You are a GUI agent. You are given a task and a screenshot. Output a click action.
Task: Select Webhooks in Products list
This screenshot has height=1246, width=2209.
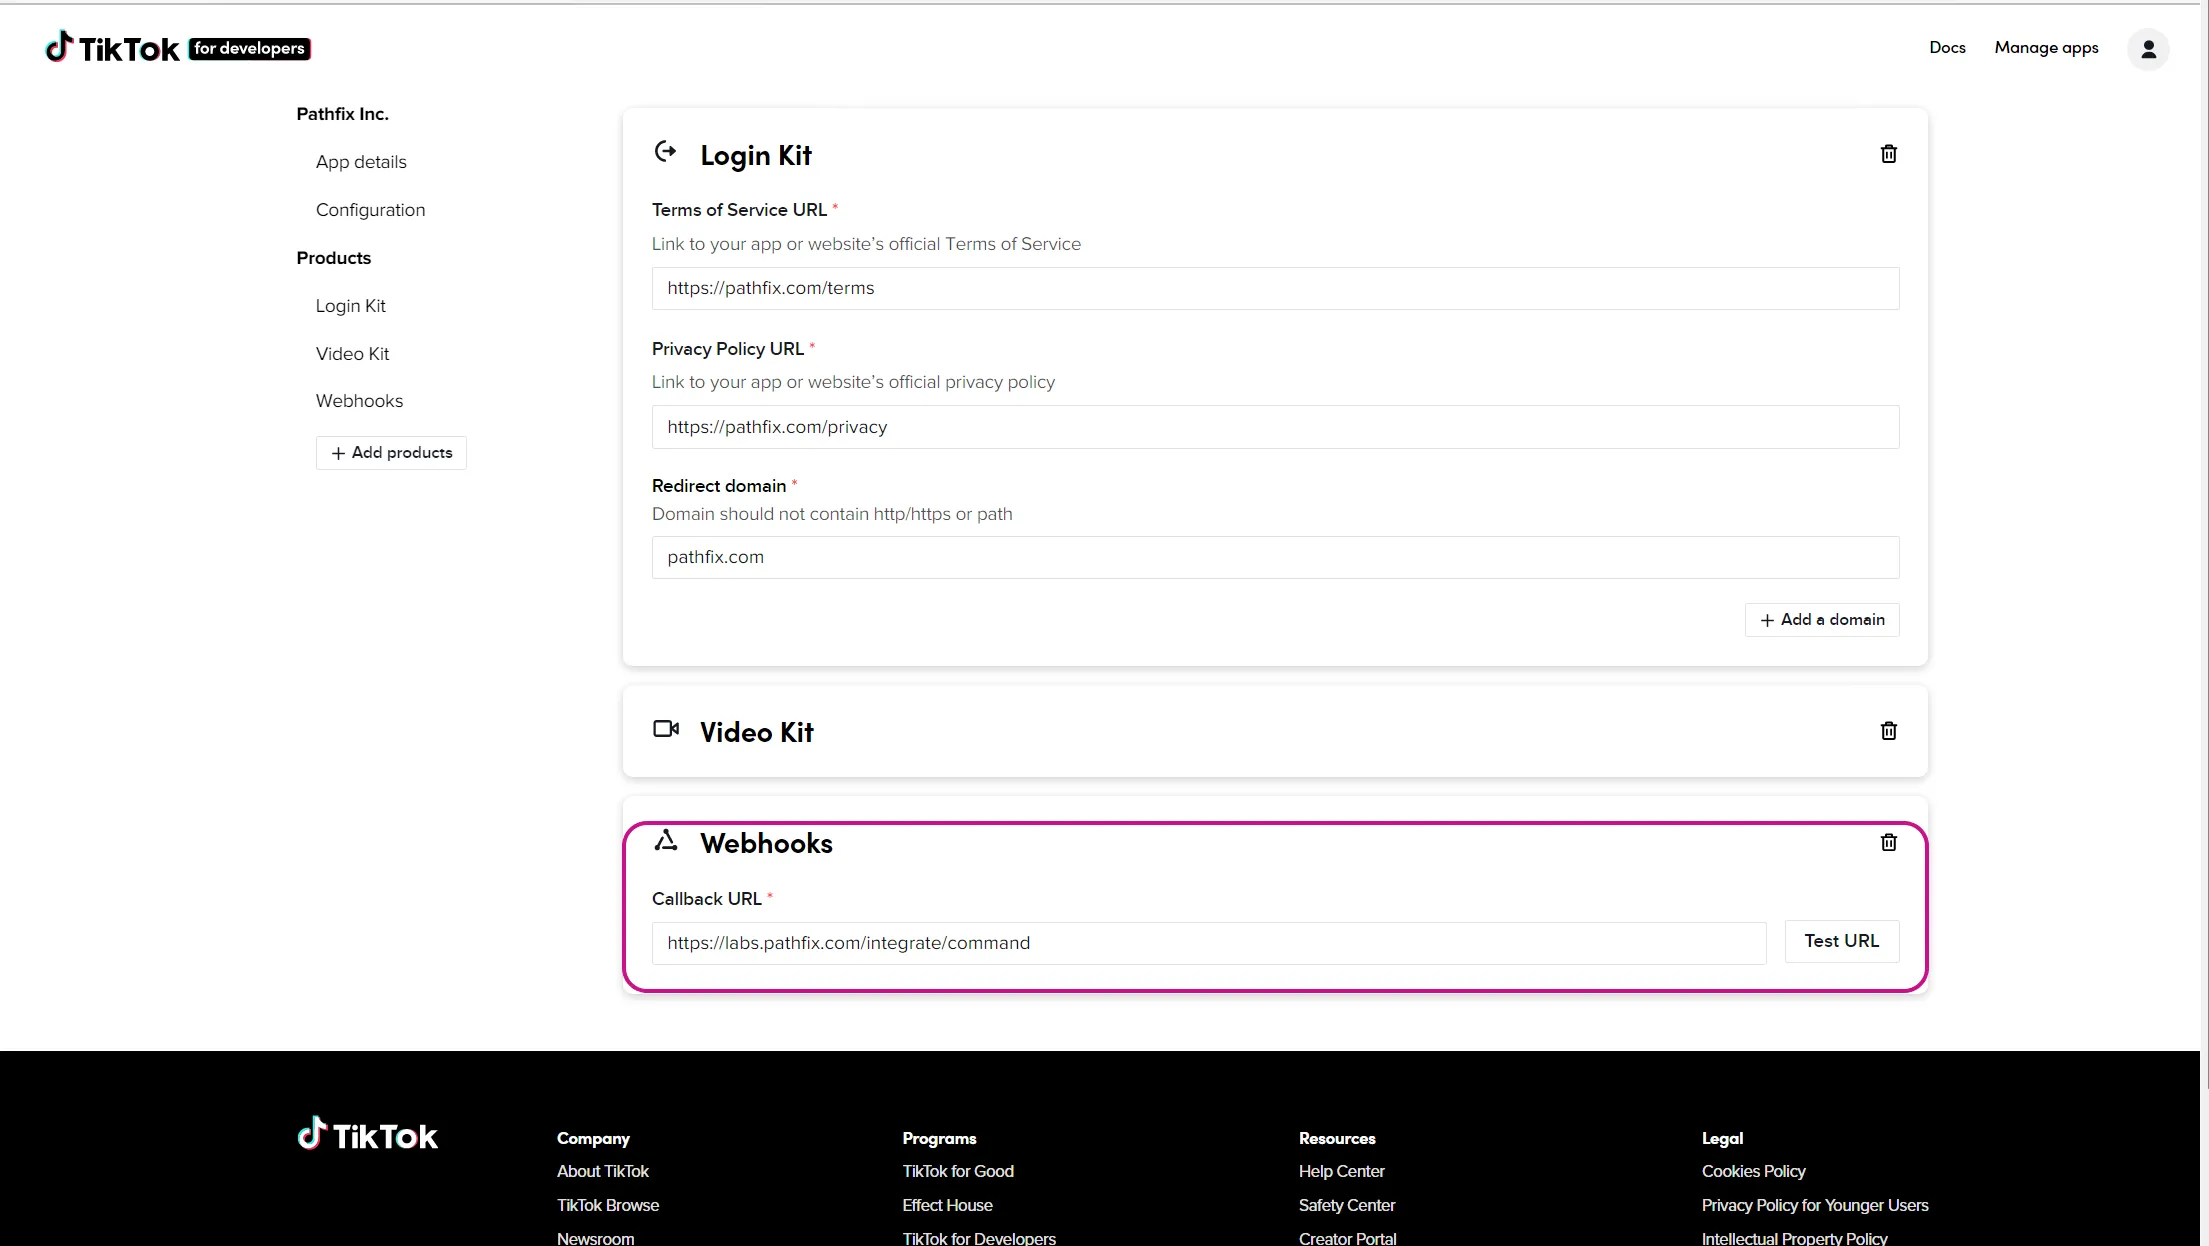click(x=359, y=401)
